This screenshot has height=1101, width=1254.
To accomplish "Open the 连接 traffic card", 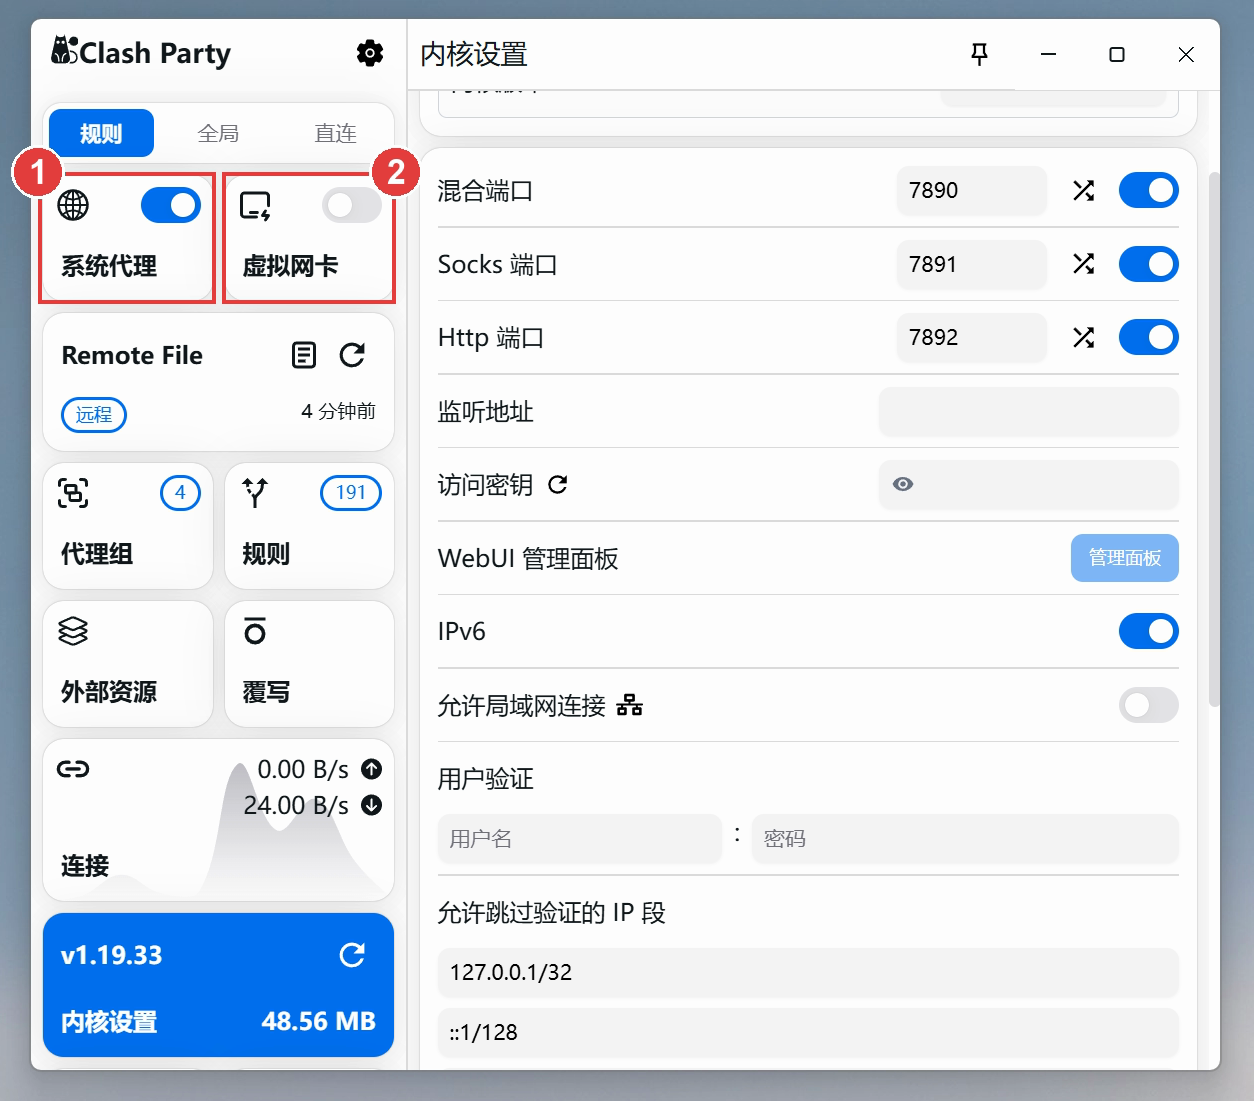I will click(x=218, y=820).
